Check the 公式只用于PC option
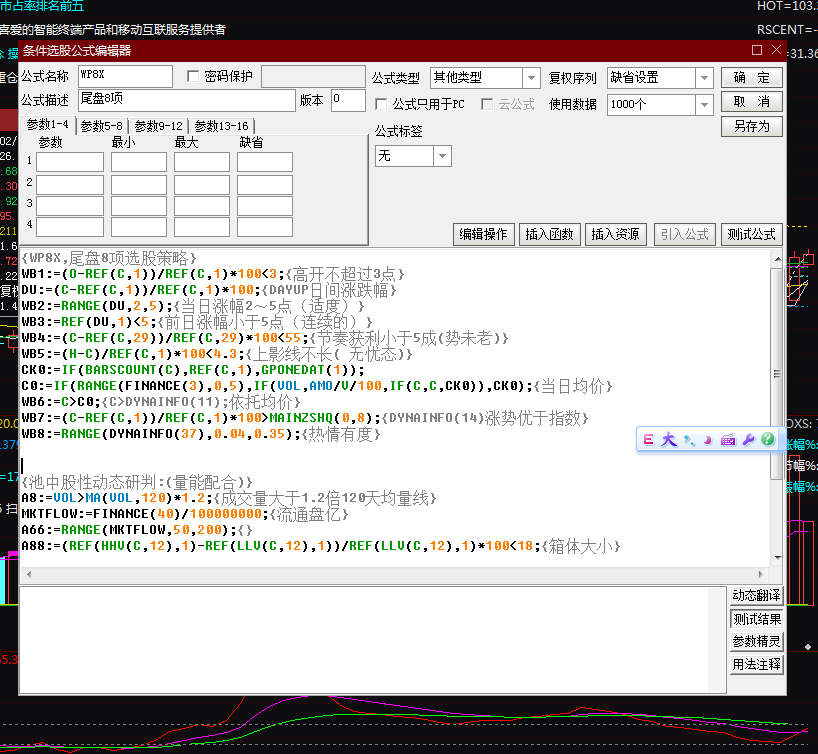Screen dimensions: 818x754 pos(381,104)
